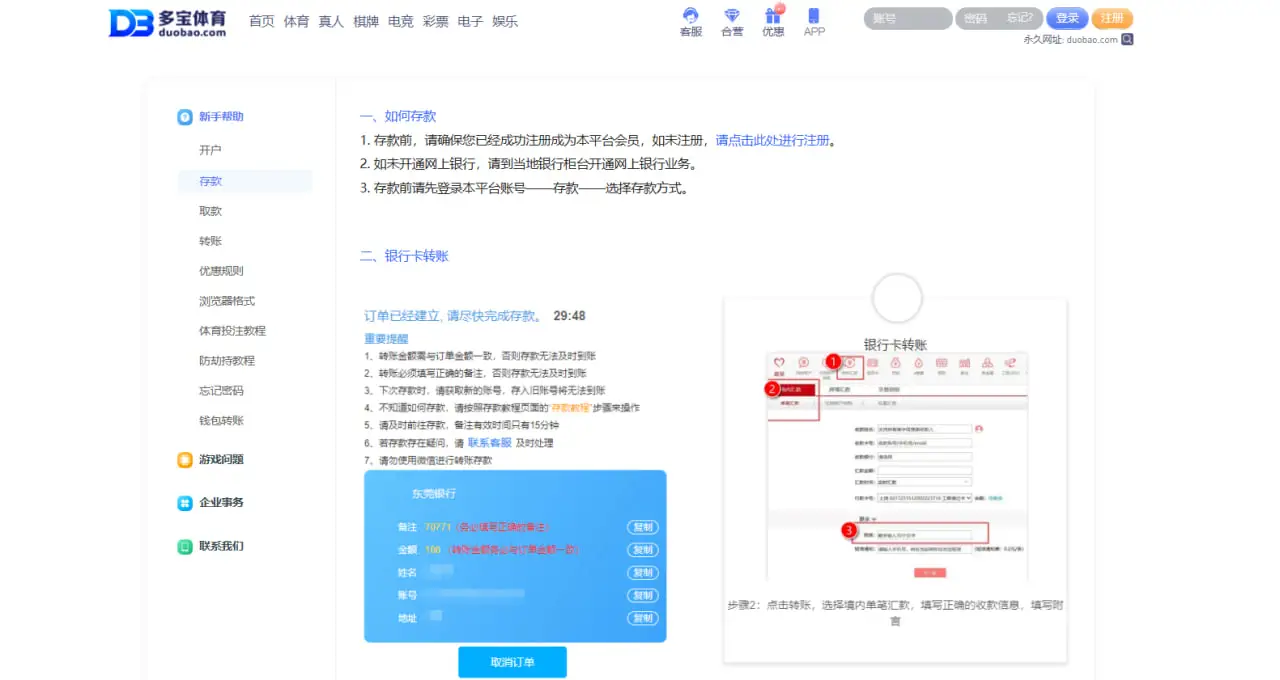
Task: Copy the 金额 amount value
Action: pyautogui.click(x=643, y=550)
